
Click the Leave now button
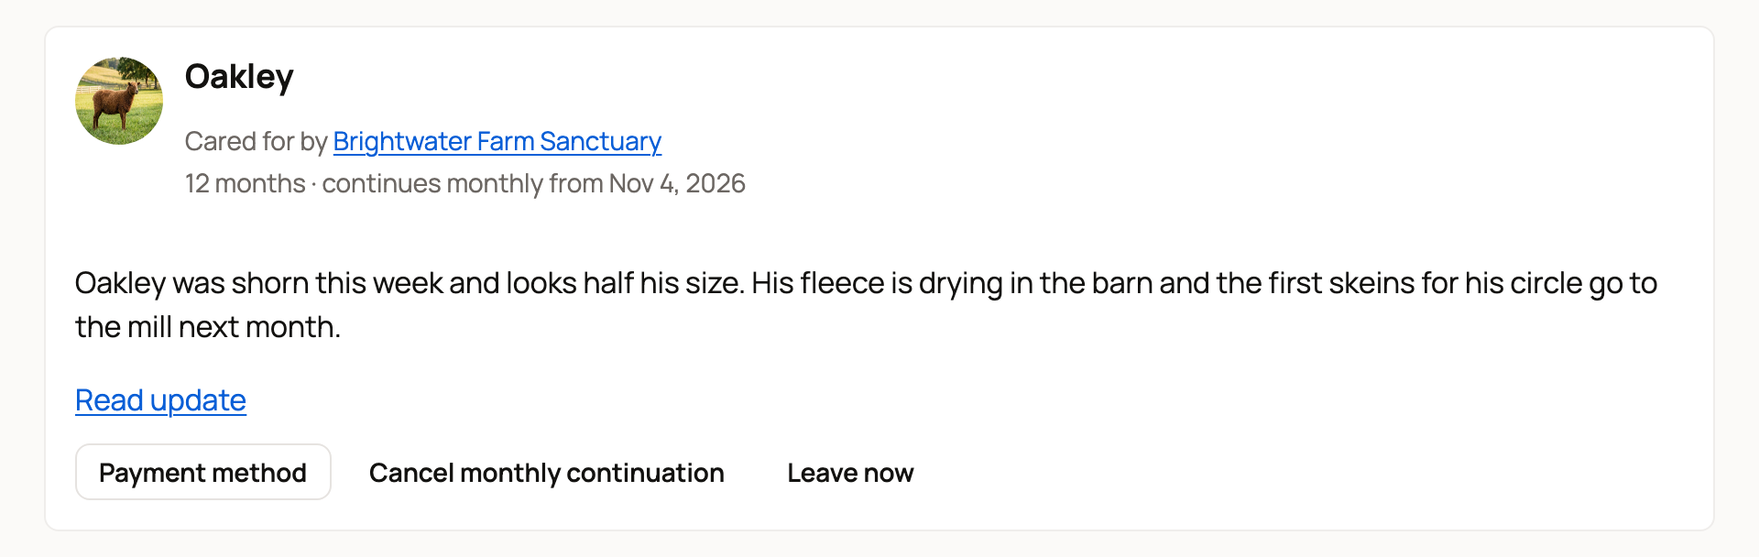pos(850,472)
